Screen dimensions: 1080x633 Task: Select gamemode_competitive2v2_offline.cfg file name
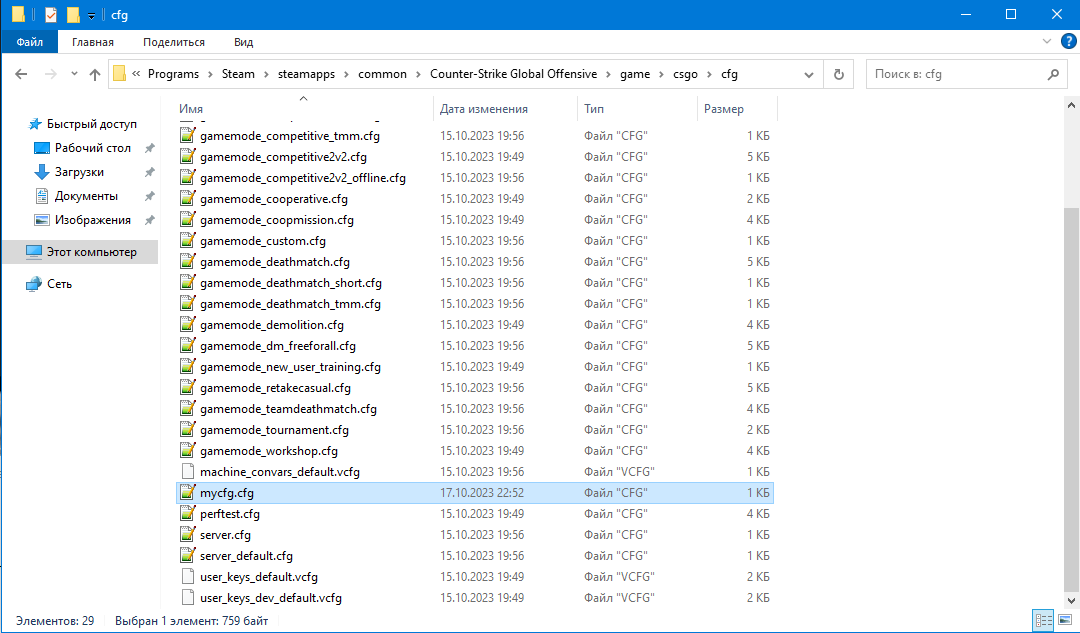click(x=302, y=178)
